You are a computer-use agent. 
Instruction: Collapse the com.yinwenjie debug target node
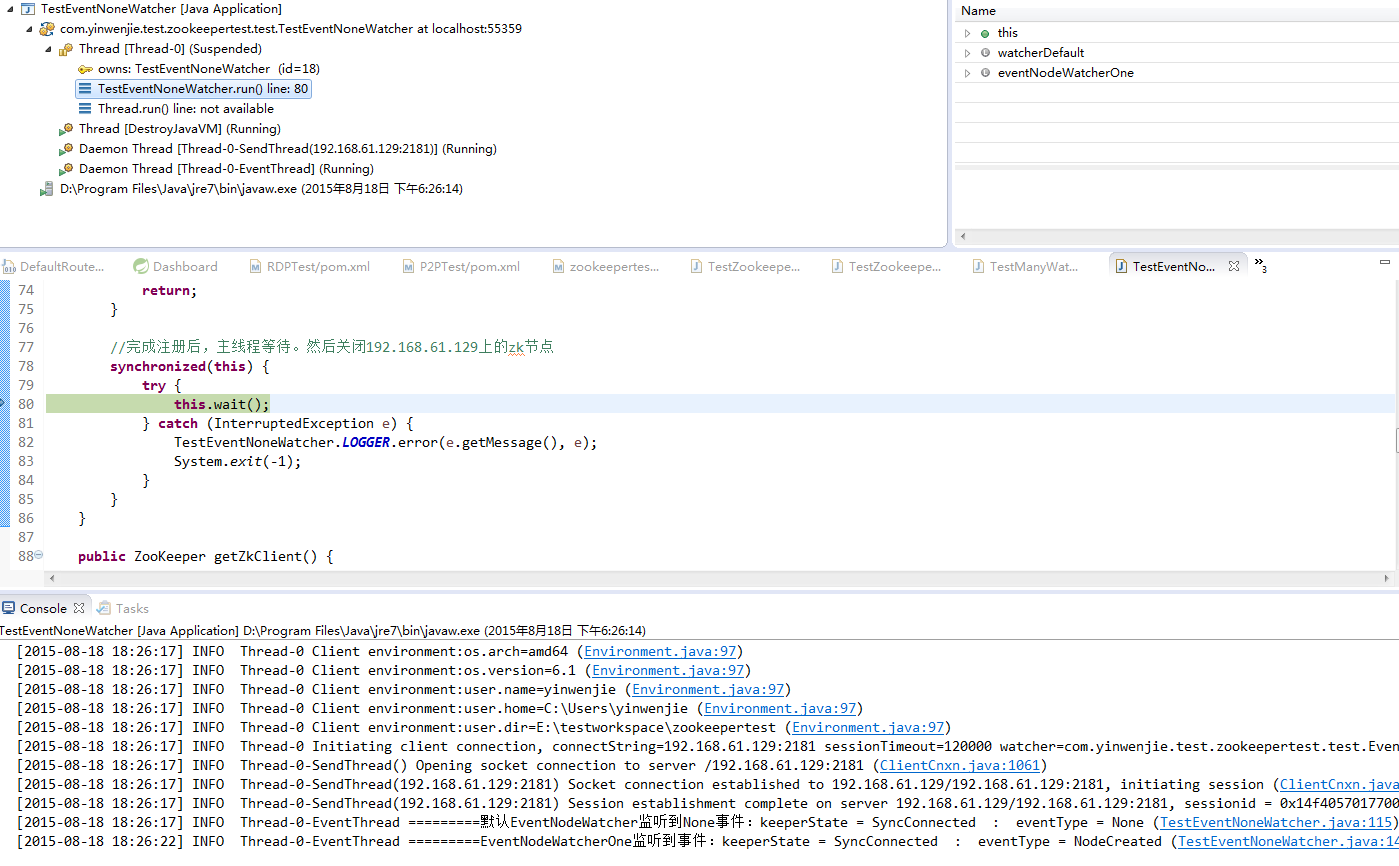29,29
